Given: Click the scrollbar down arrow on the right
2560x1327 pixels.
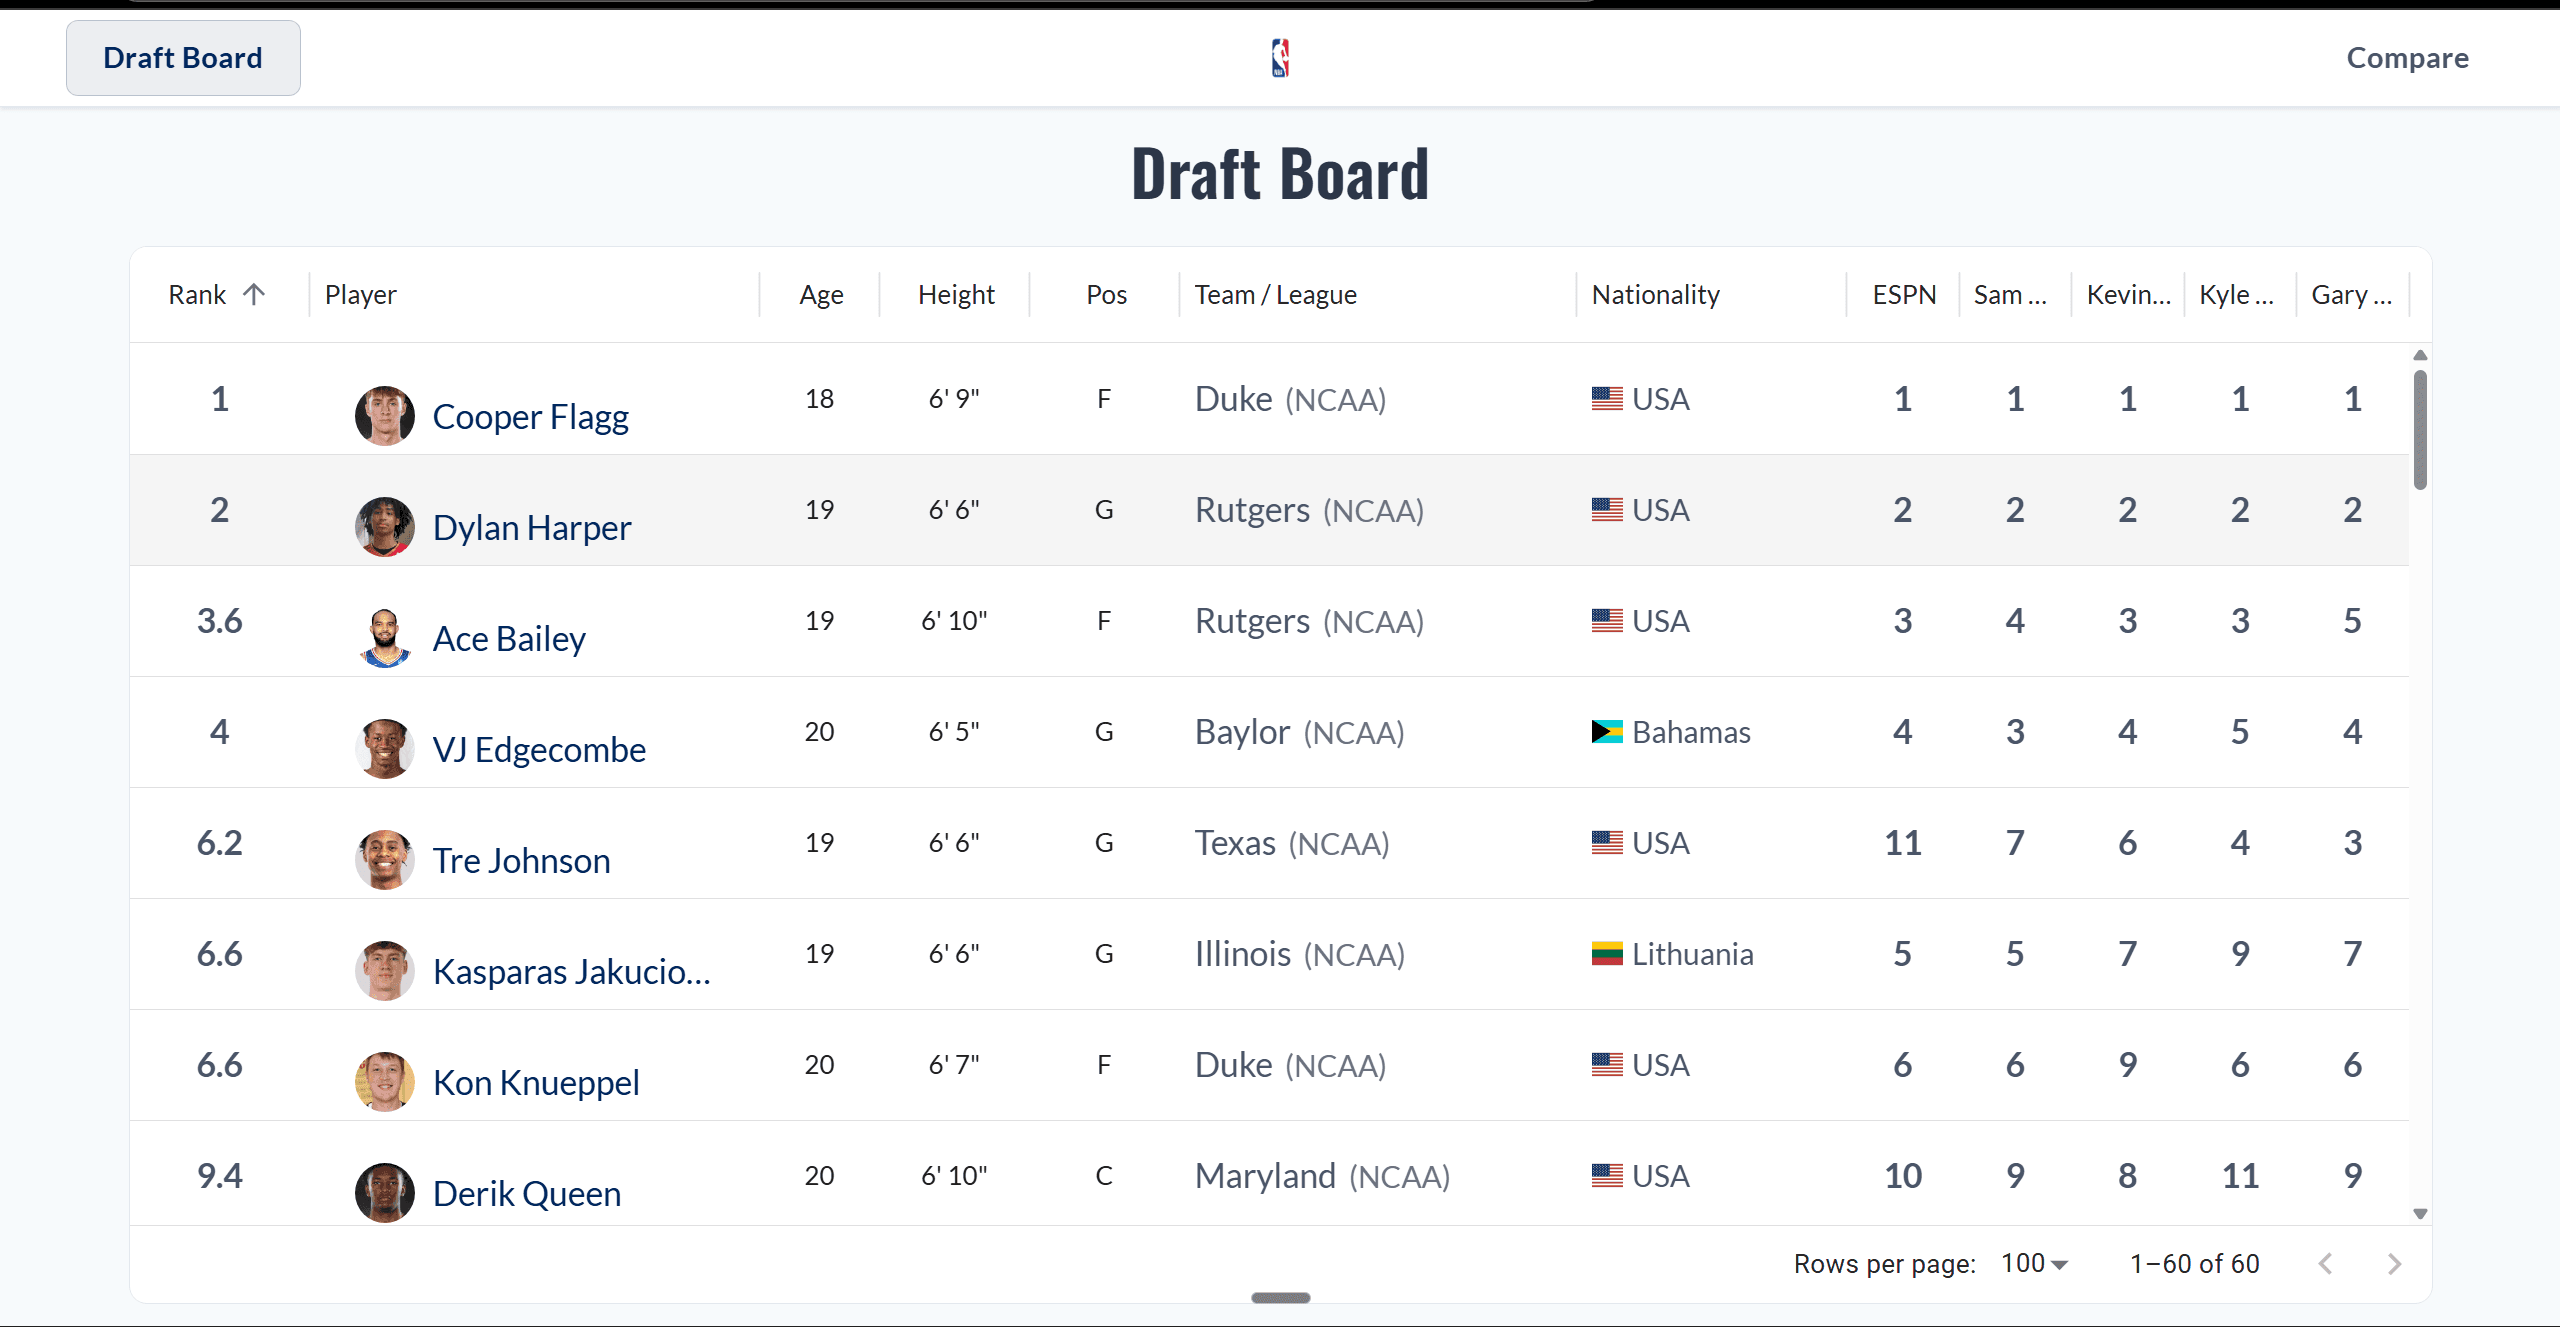Looking at the screenshot, I should 2420,1213.
